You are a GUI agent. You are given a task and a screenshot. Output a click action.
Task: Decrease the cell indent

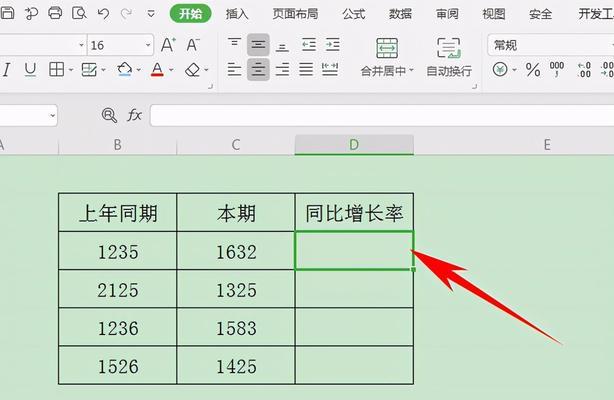coord(309,45)
